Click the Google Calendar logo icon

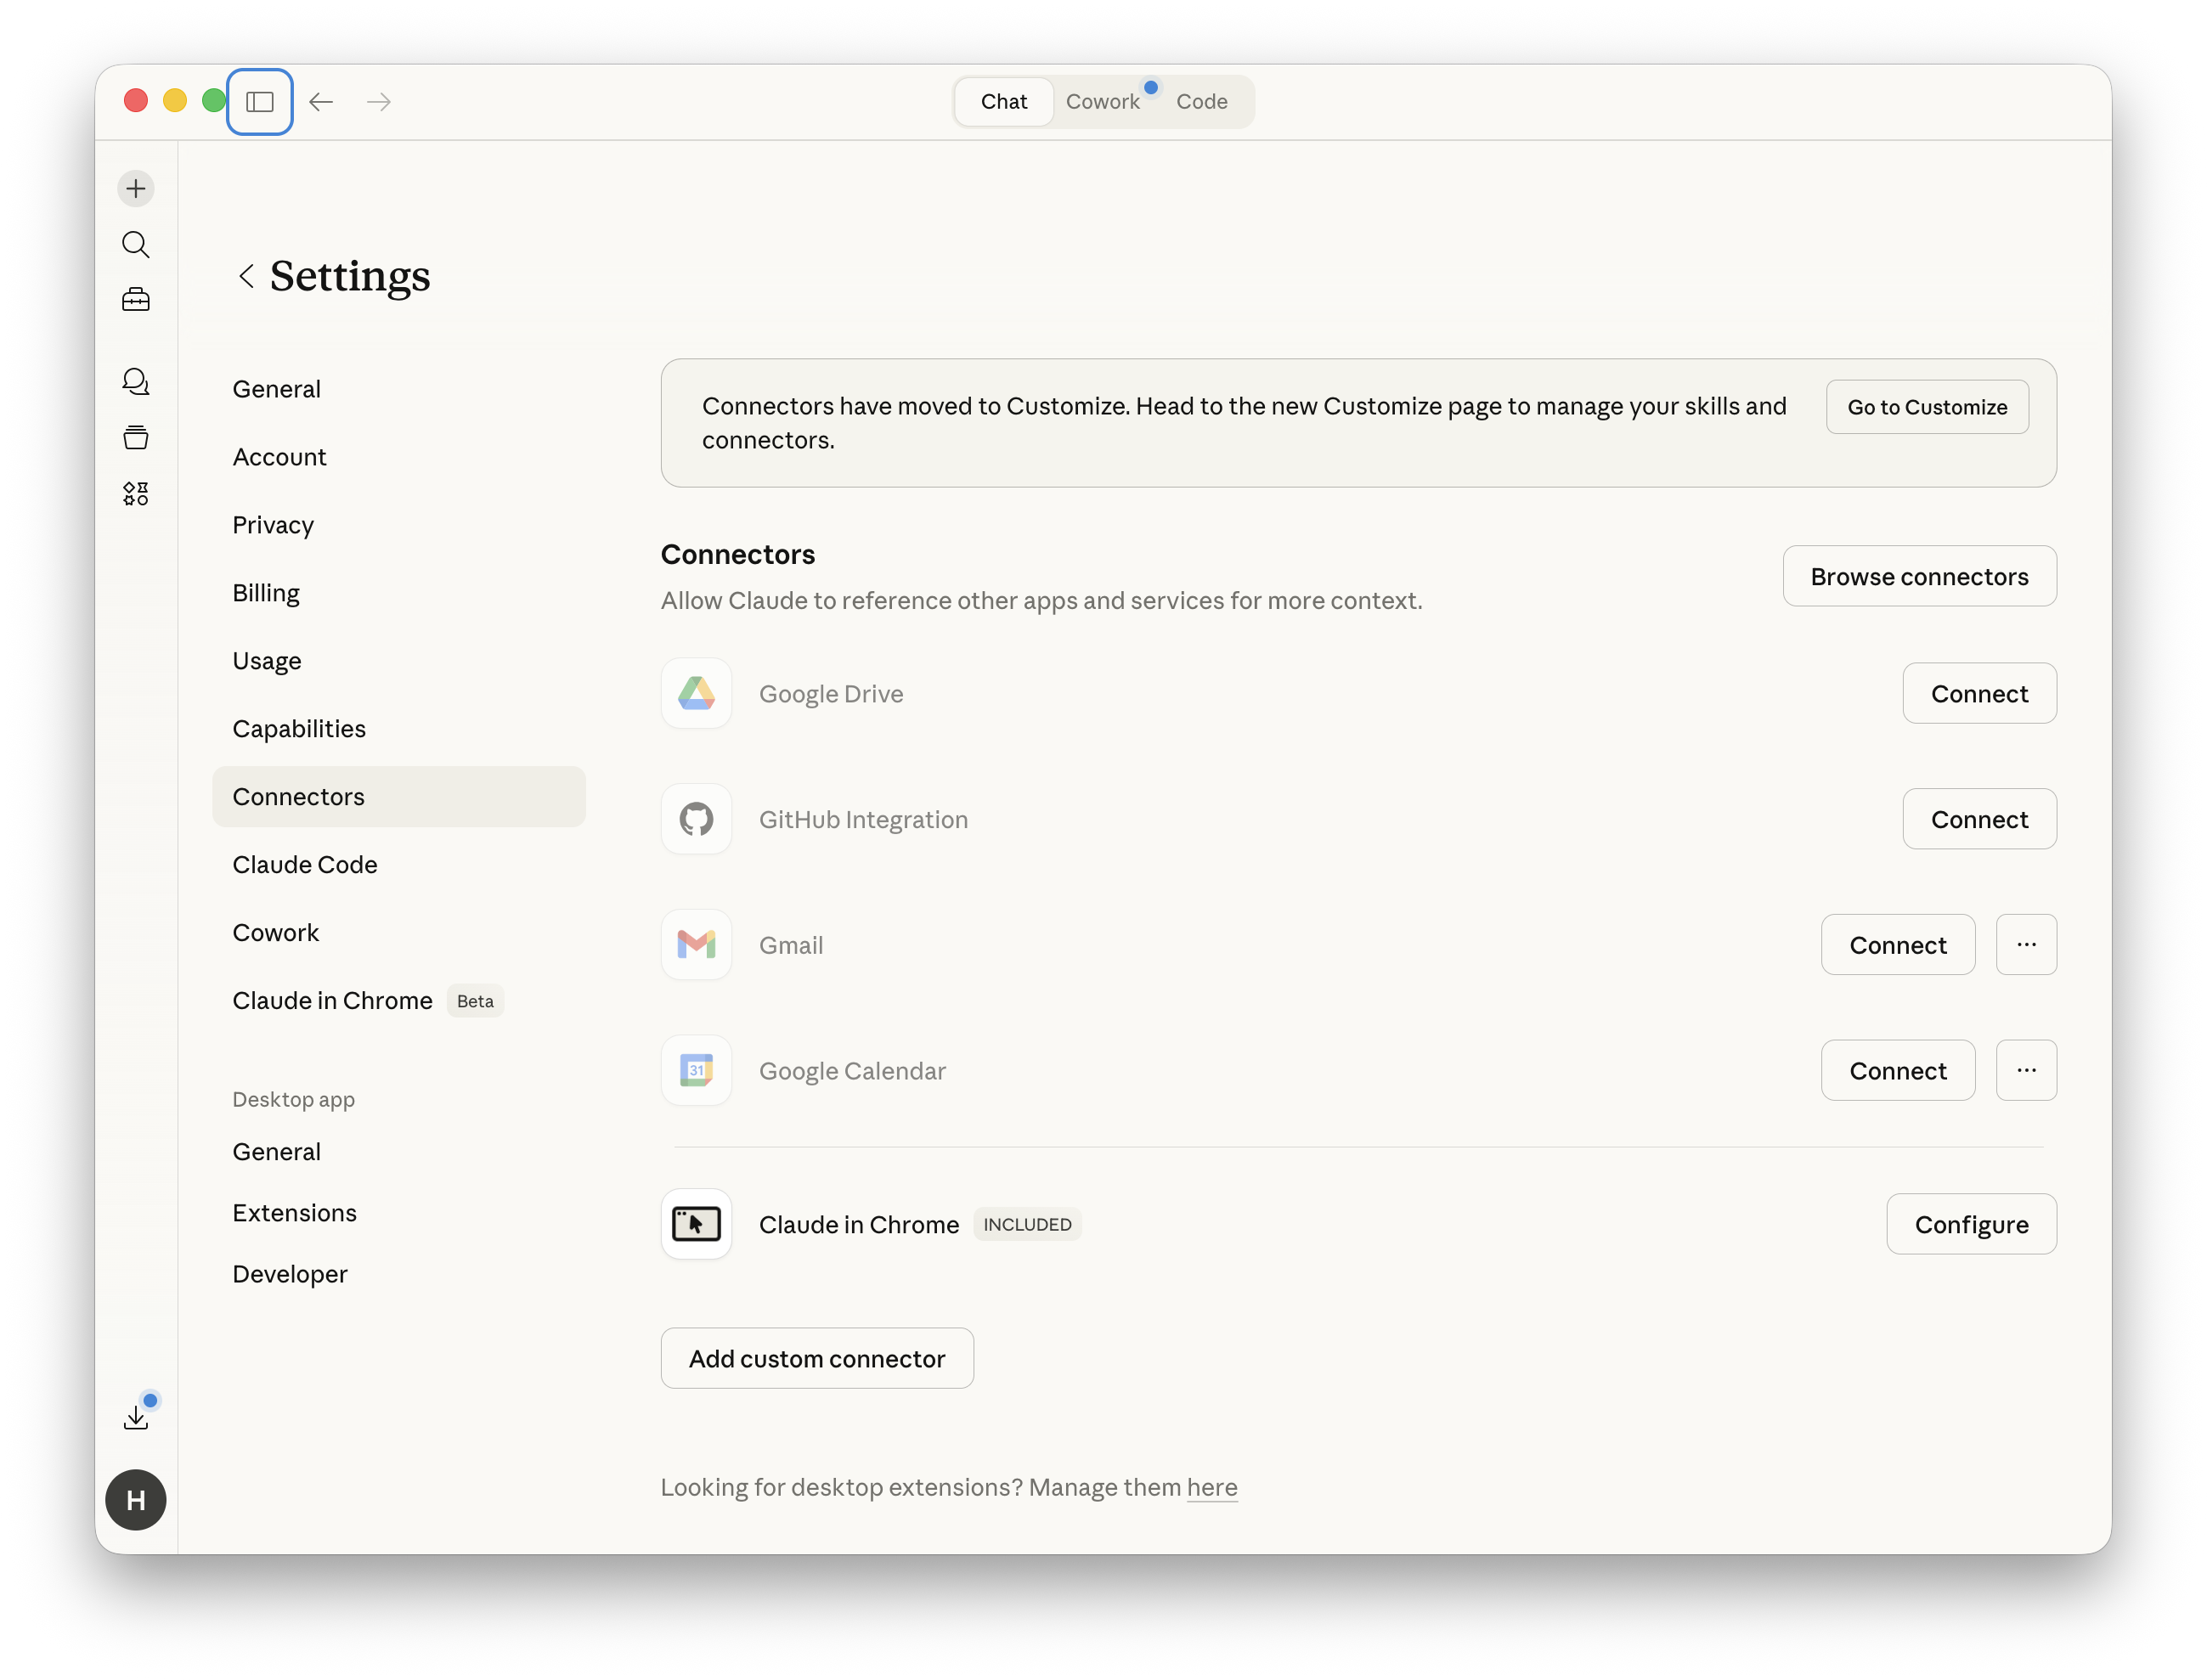(x=696, y=1070)
